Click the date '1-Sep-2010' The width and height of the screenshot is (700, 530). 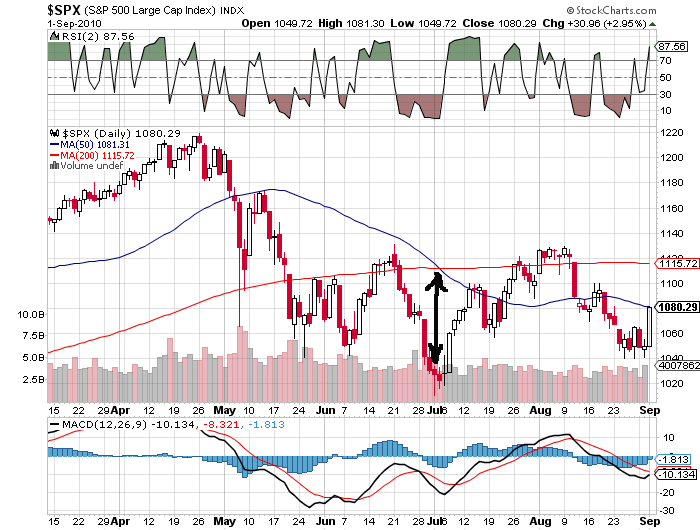click(x=75, y=24)
